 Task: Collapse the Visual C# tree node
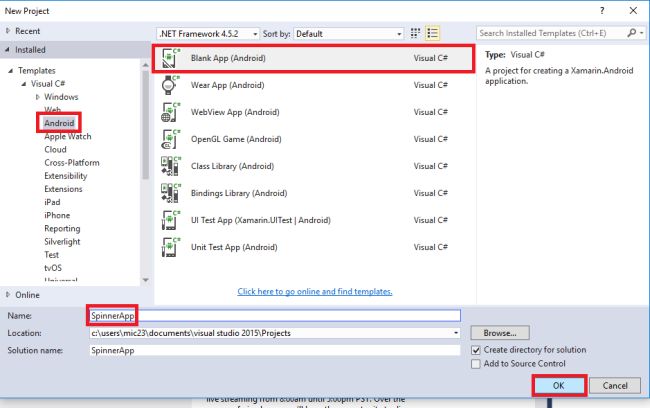24,84
